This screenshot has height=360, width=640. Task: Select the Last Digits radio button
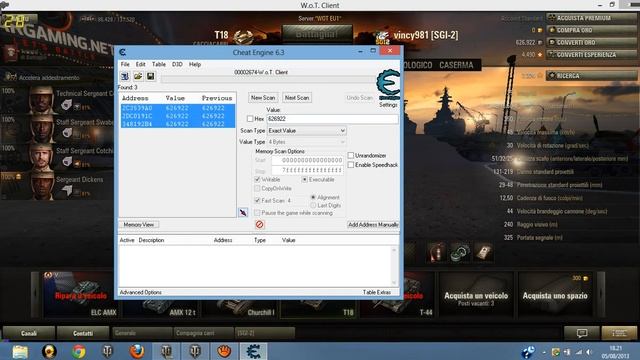point(313,206)
